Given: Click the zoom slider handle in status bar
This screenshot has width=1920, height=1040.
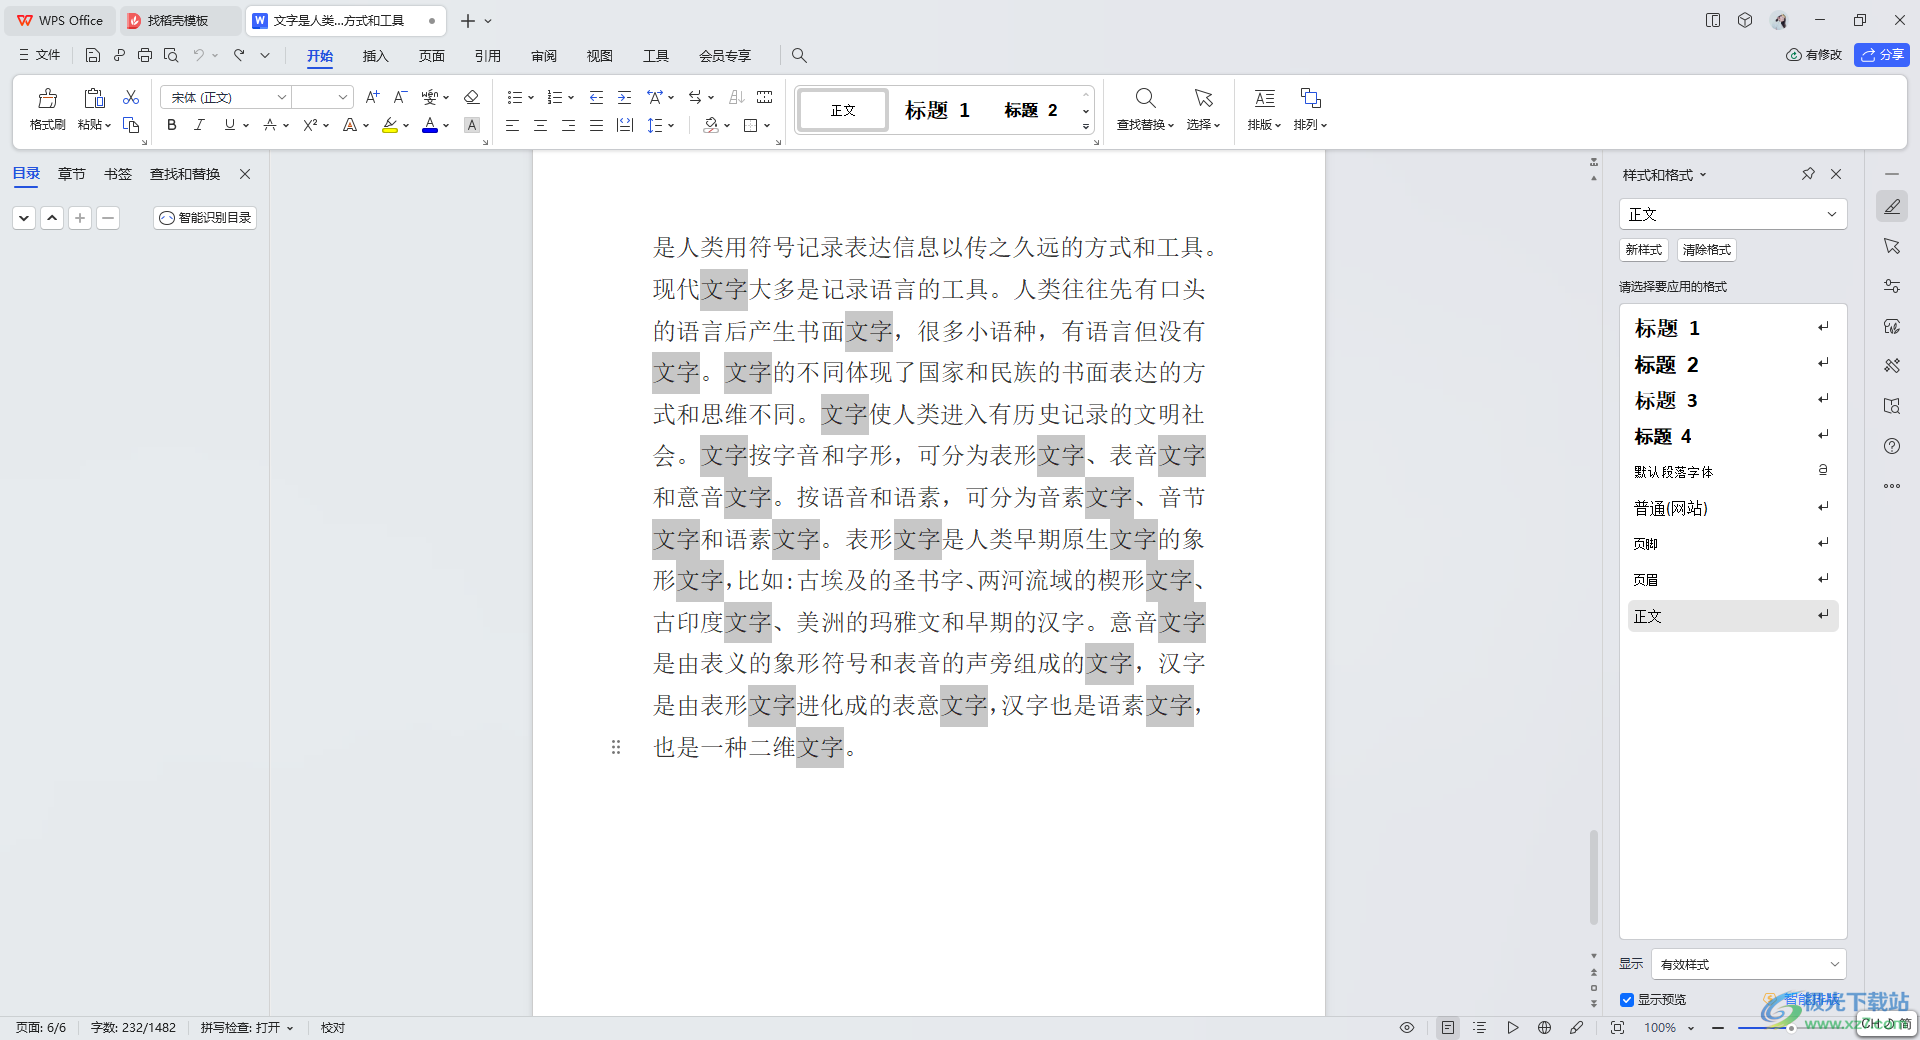Looking at the screenshot, I should click(1791, 1027).
